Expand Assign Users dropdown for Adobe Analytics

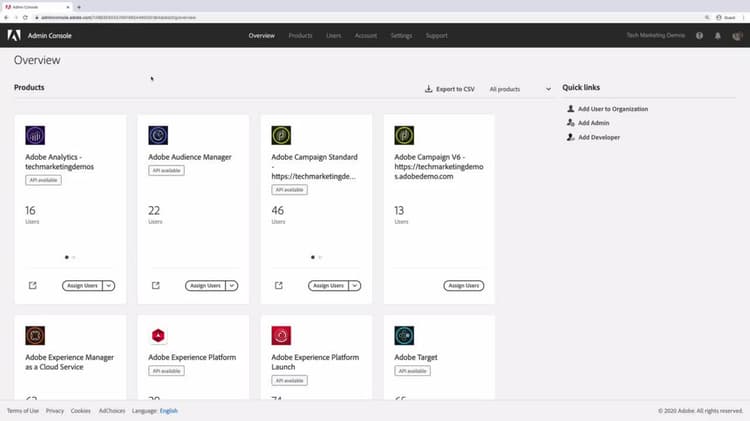109,286
